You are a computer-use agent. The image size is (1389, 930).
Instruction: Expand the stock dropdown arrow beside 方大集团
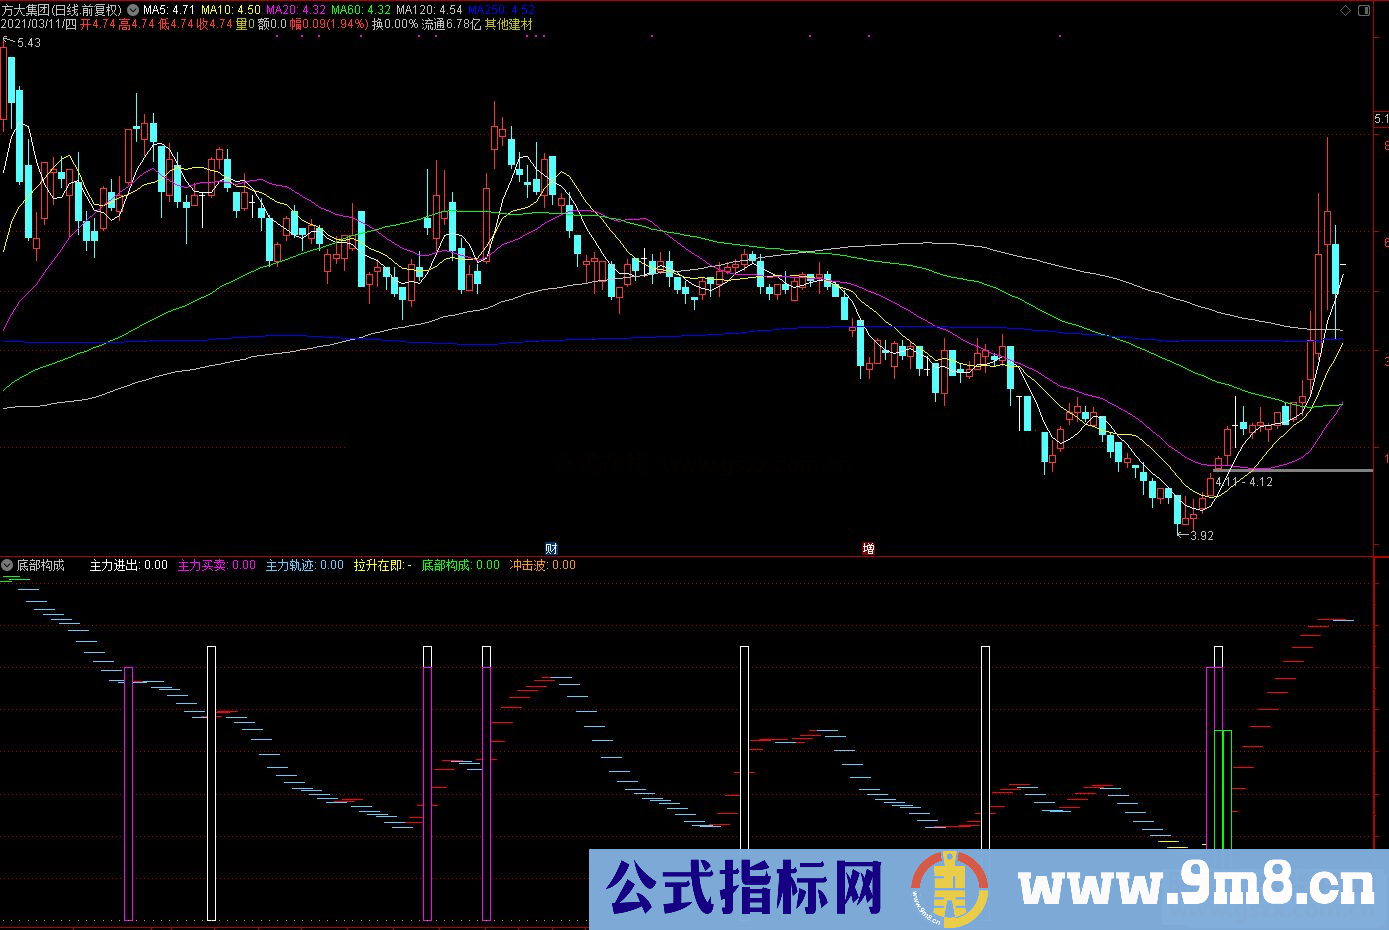pos(131,7)
